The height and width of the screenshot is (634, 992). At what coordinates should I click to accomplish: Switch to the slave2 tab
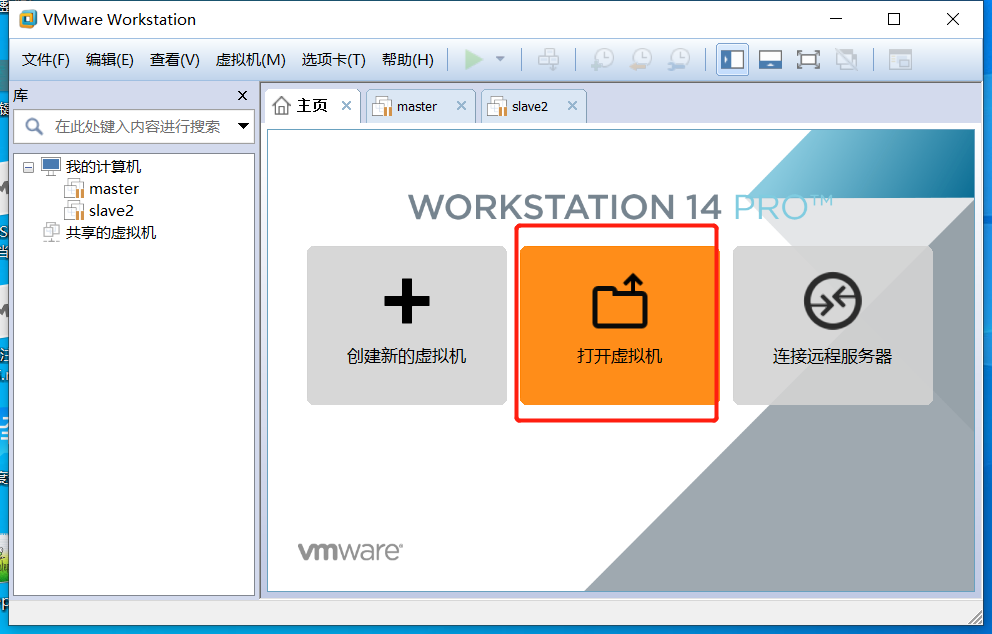[x=530, y=106]
